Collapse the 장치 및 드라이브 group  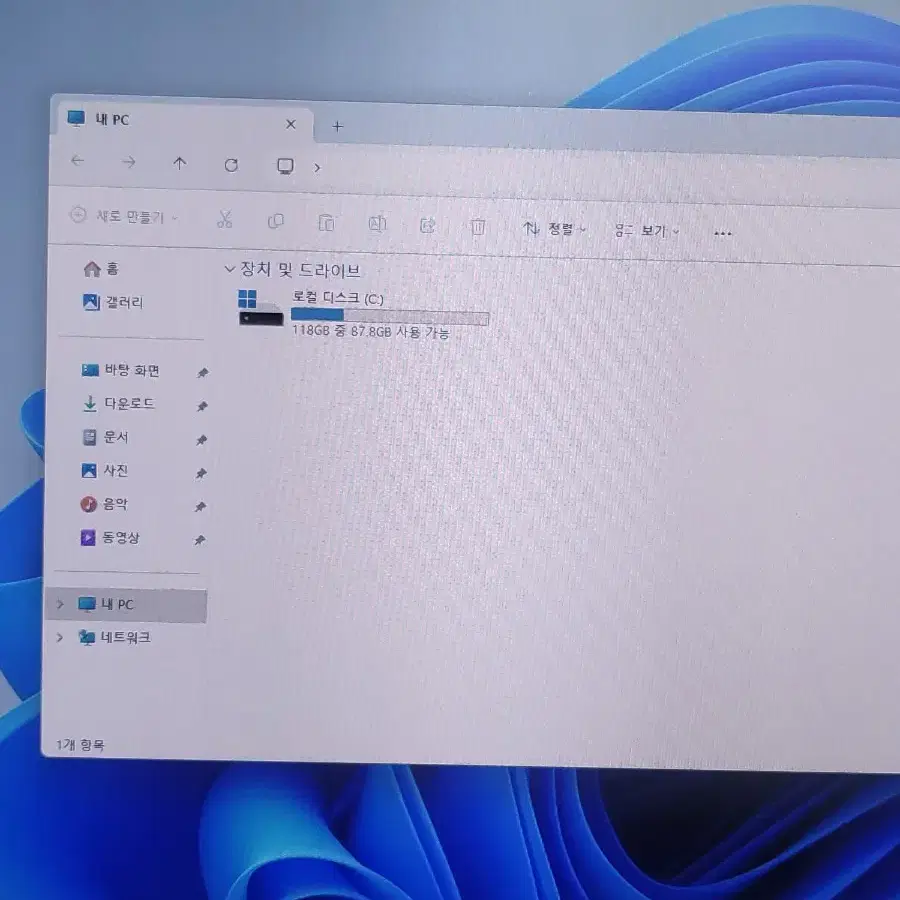230,269
